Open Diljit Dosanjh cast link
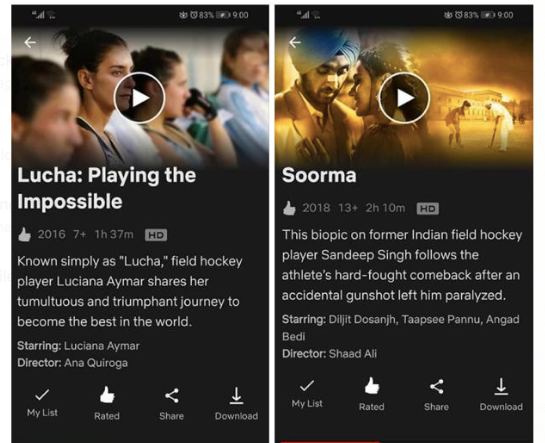The width and height of the screenshot is (545, 443). (362, 319)
